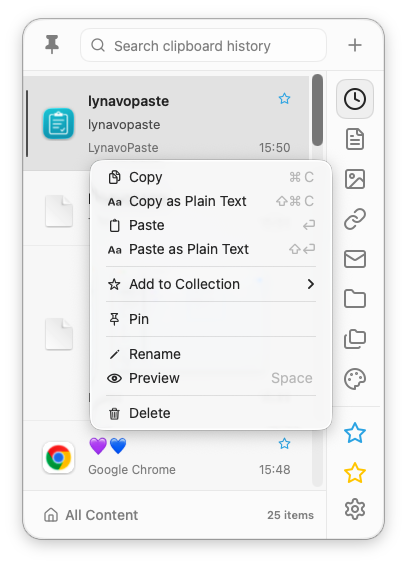Select Paste as Plain Text menu entry

[x=211, y=249]
